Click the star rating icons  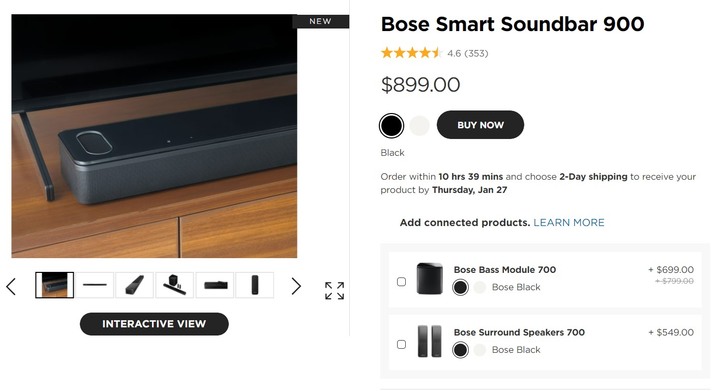click(x=410, y=53)
